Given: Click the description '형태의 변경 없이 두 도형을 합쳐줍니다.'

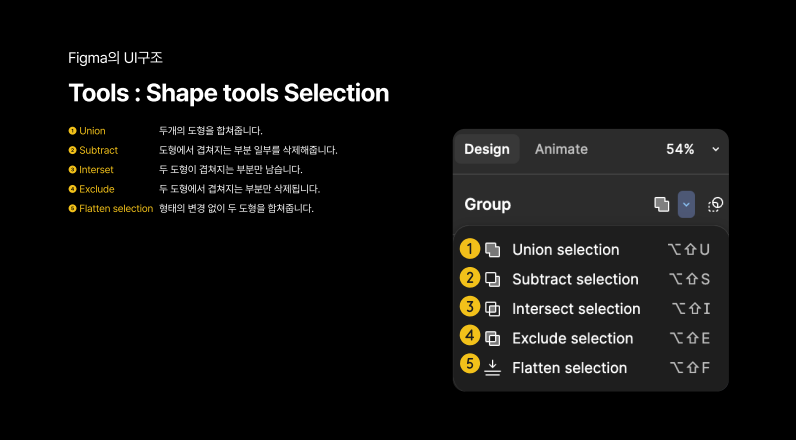Looking at the screenshot, I should point(237,208).
